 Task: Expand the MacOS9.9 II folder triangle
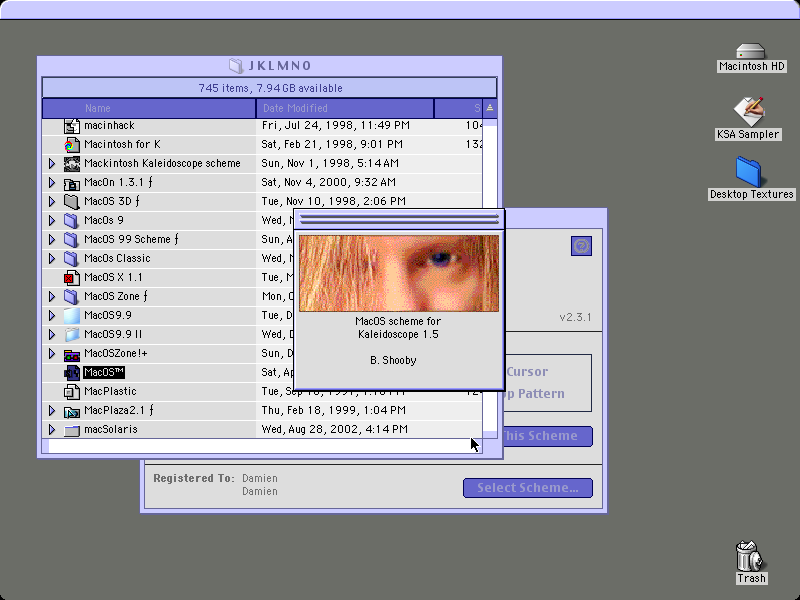pos(52,334)
